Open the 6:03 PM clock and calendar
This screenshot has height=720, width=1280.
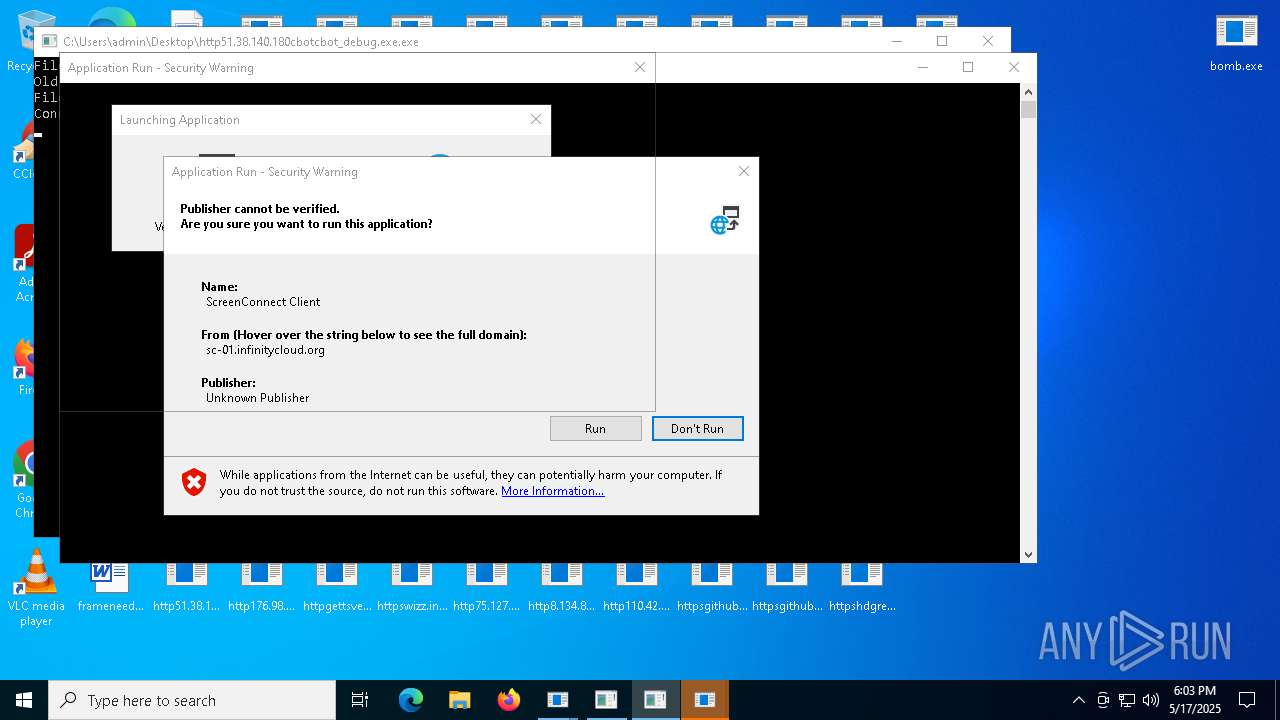pos(1194,700)
